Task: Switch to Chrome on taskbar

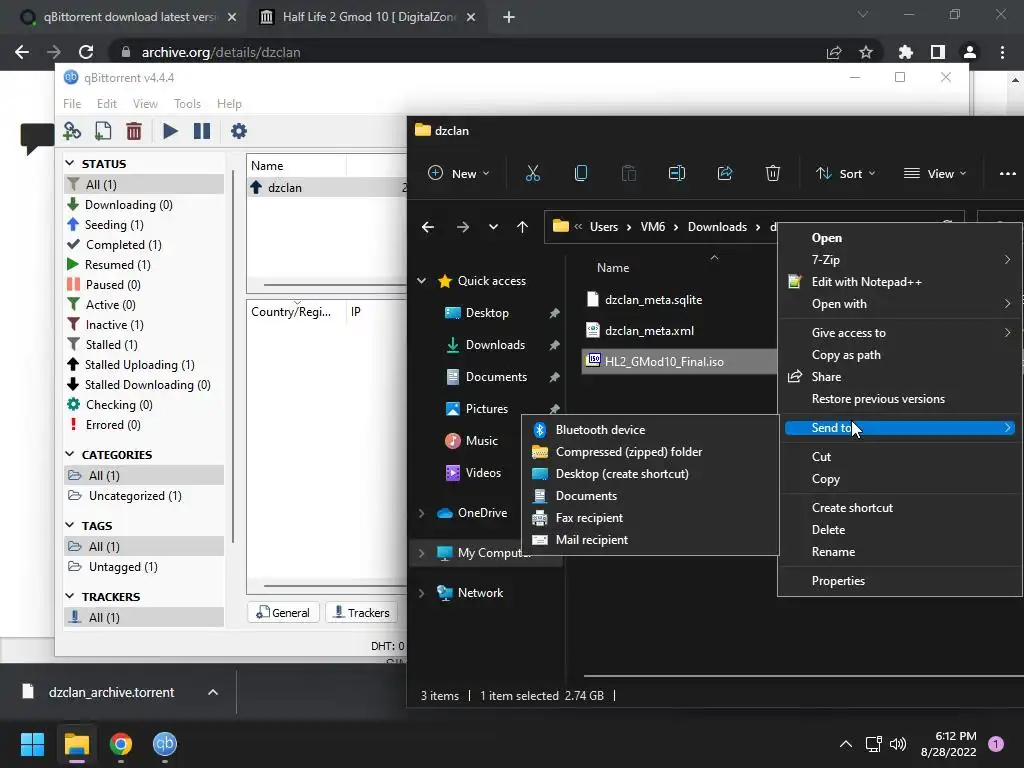Action: click(121, 744)
